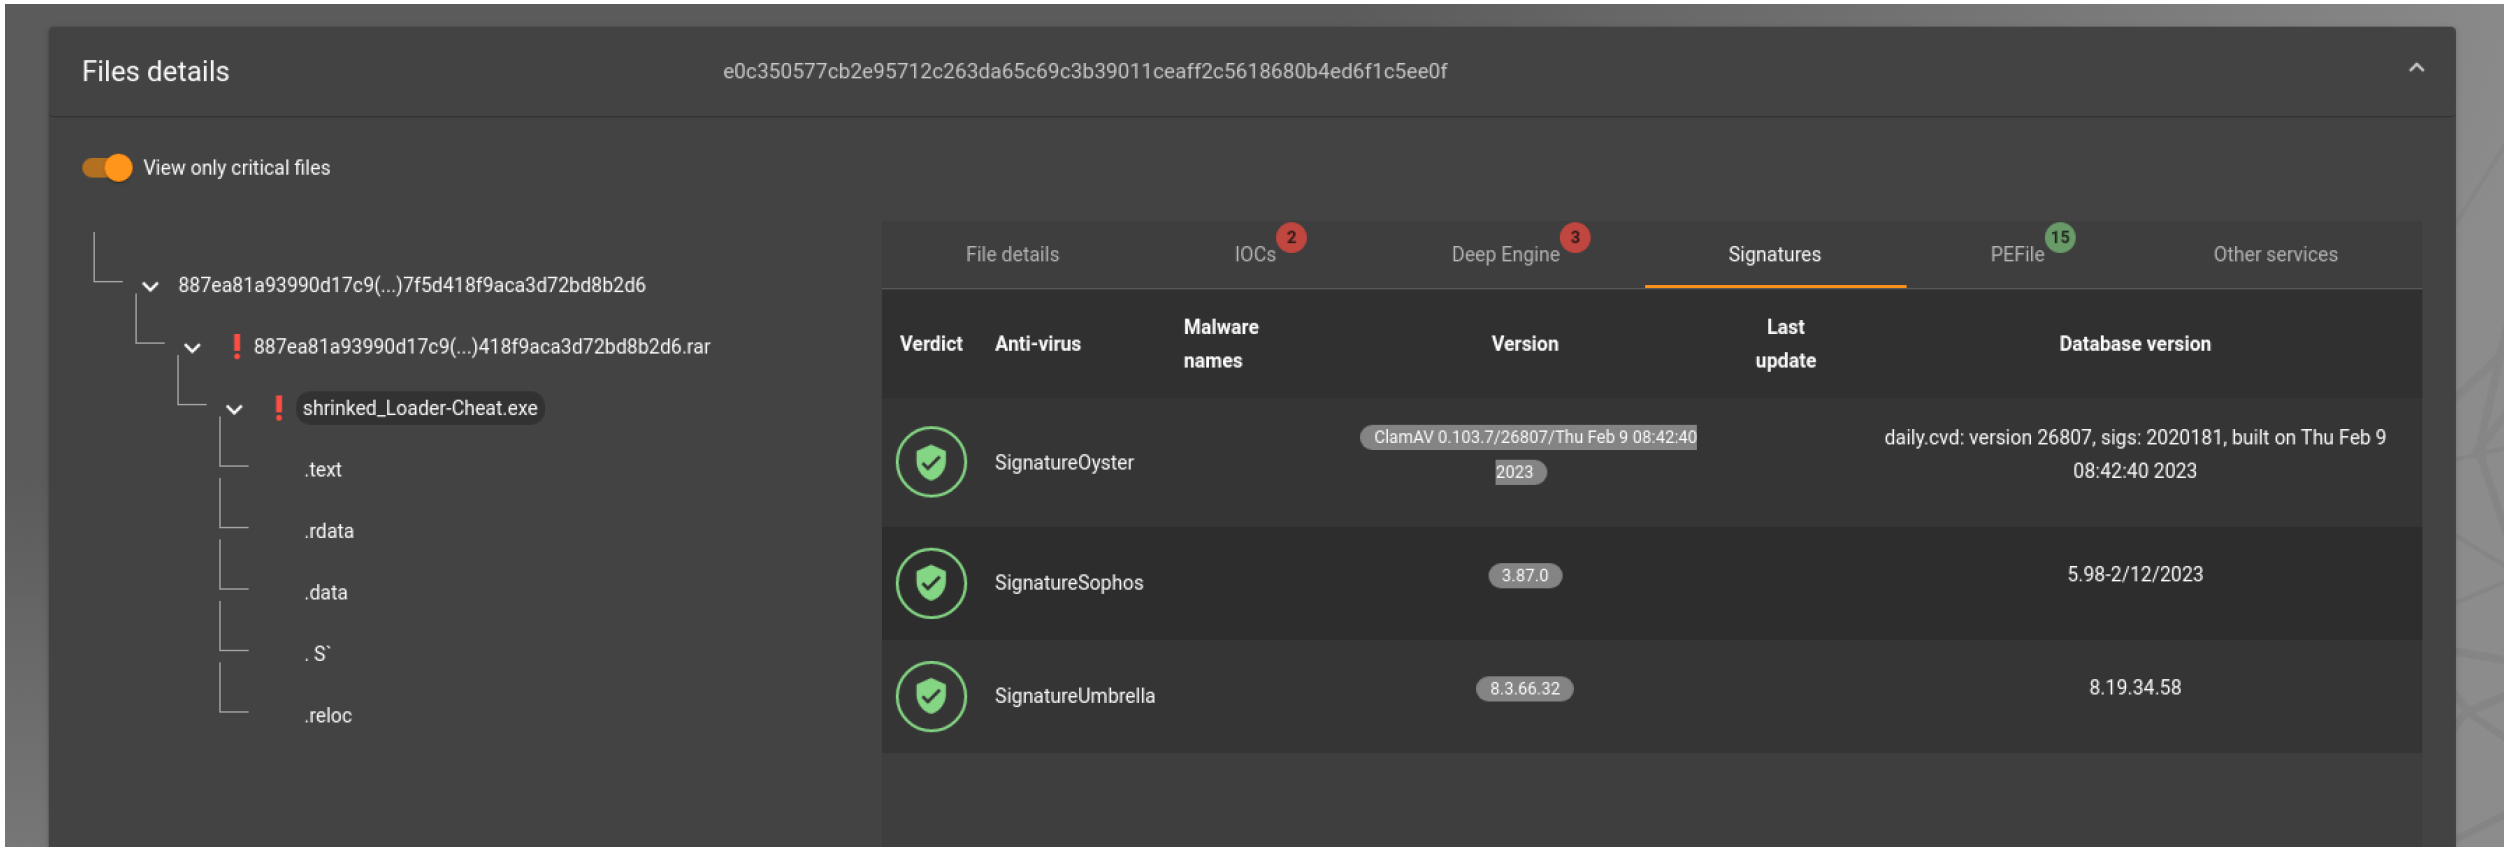This screenshot has height=847, width=2504.
Task: Select the .rdata section
Action: tap(329, 531)
